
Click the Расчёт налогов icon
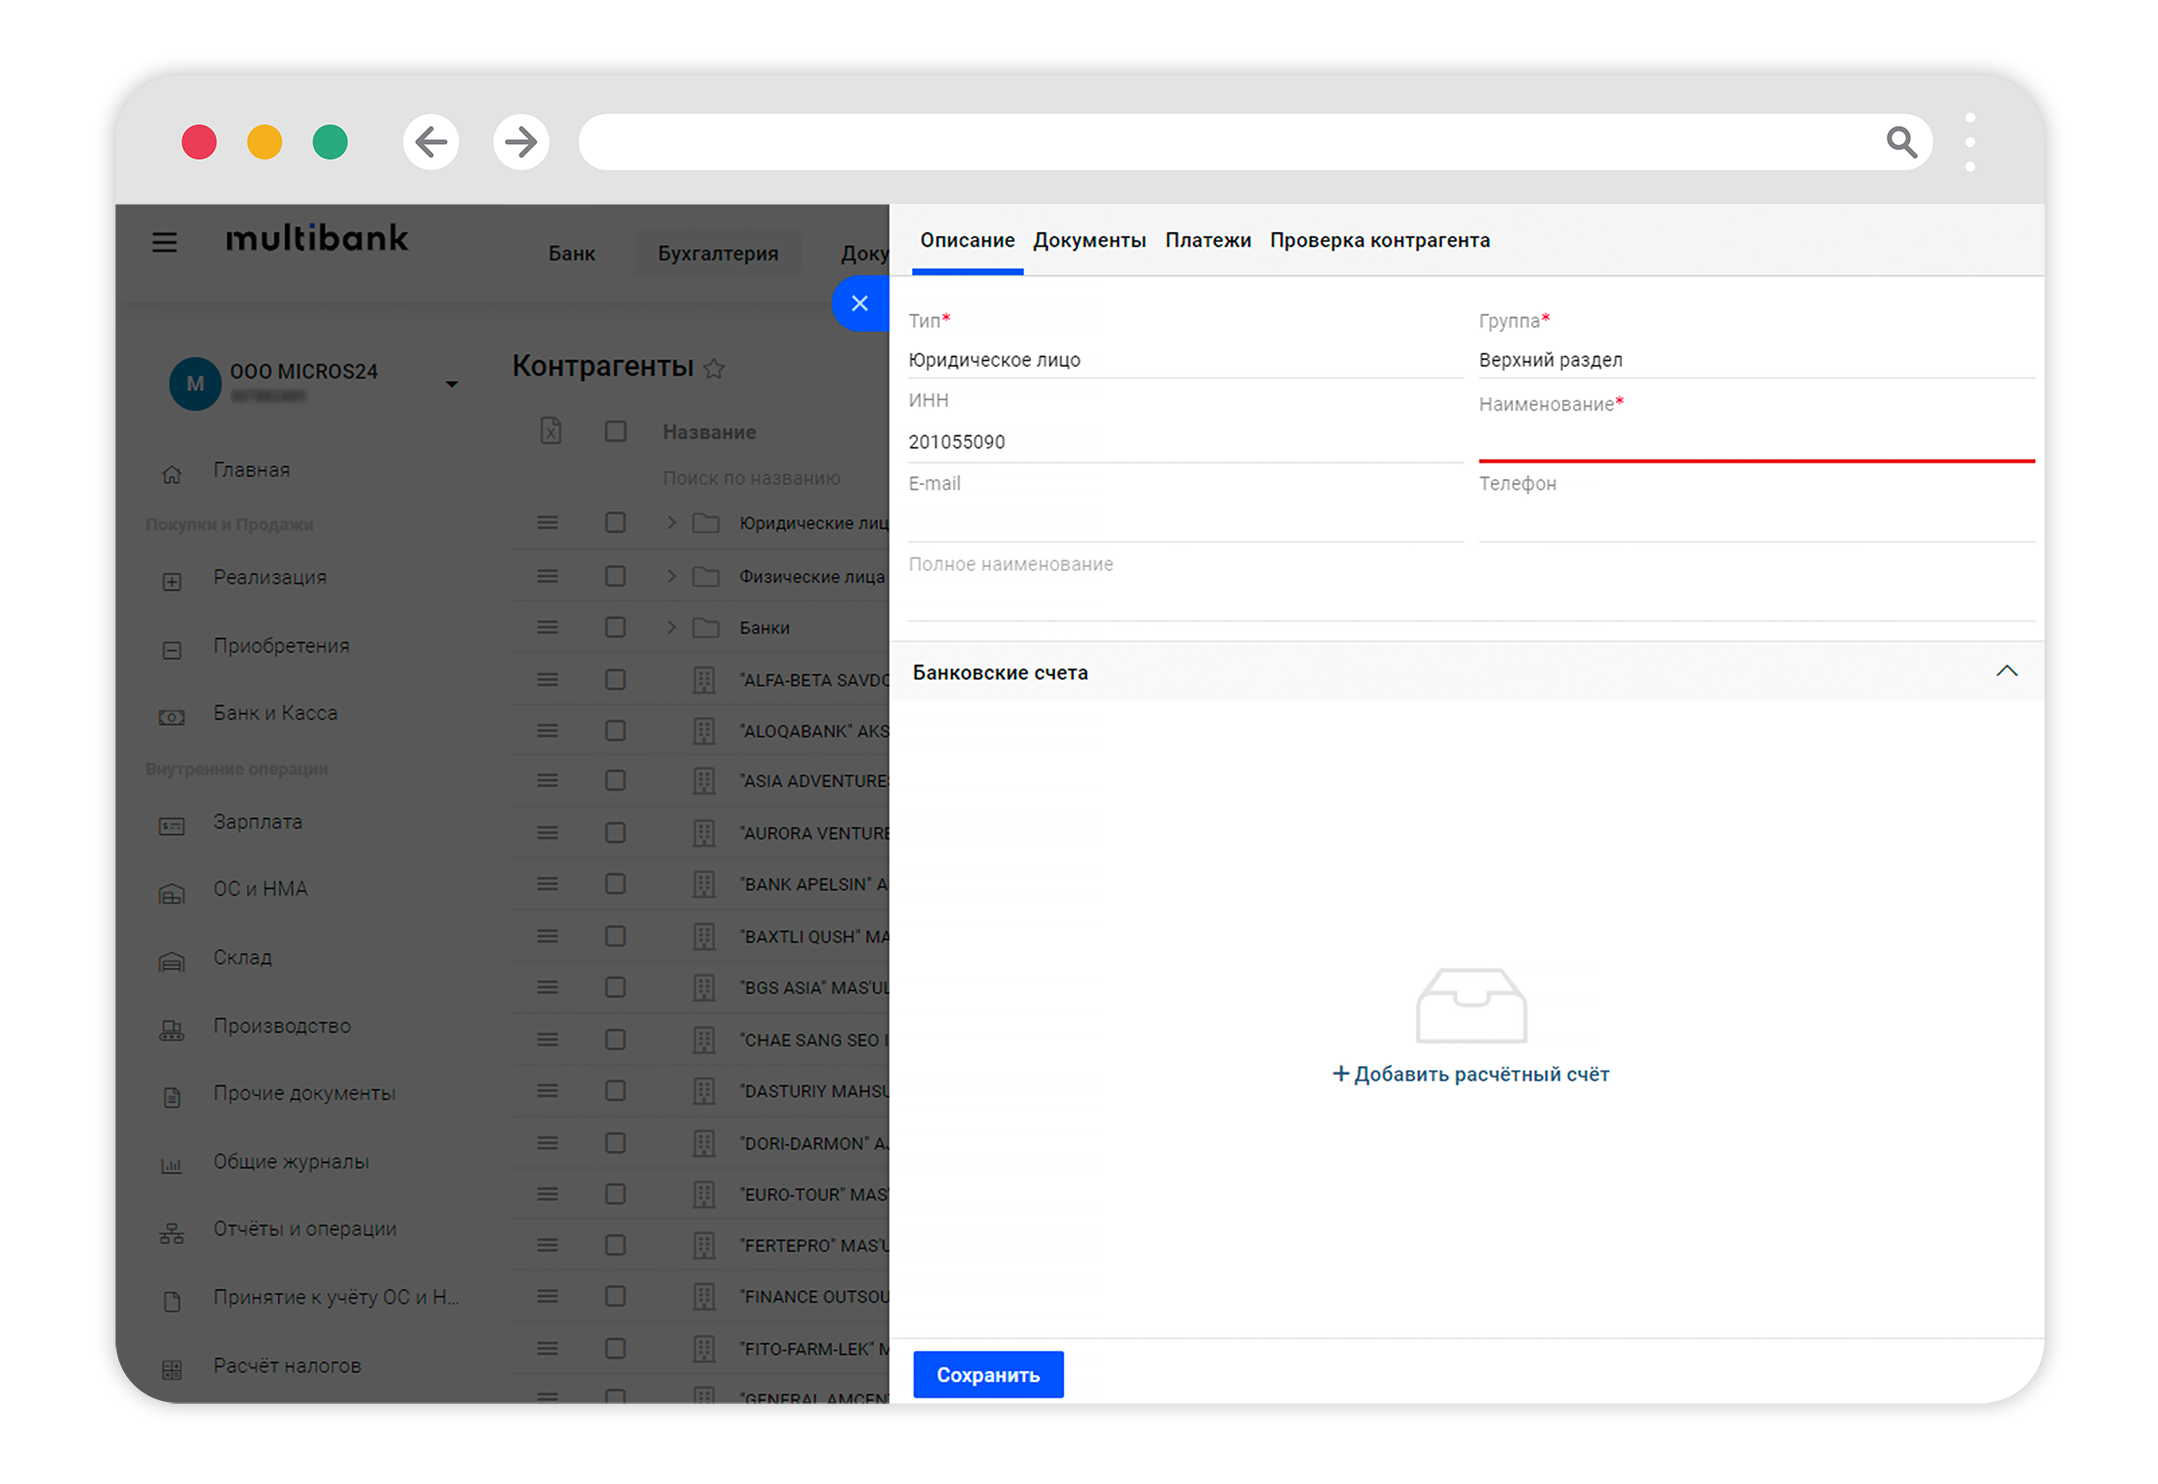point(172,1369)
